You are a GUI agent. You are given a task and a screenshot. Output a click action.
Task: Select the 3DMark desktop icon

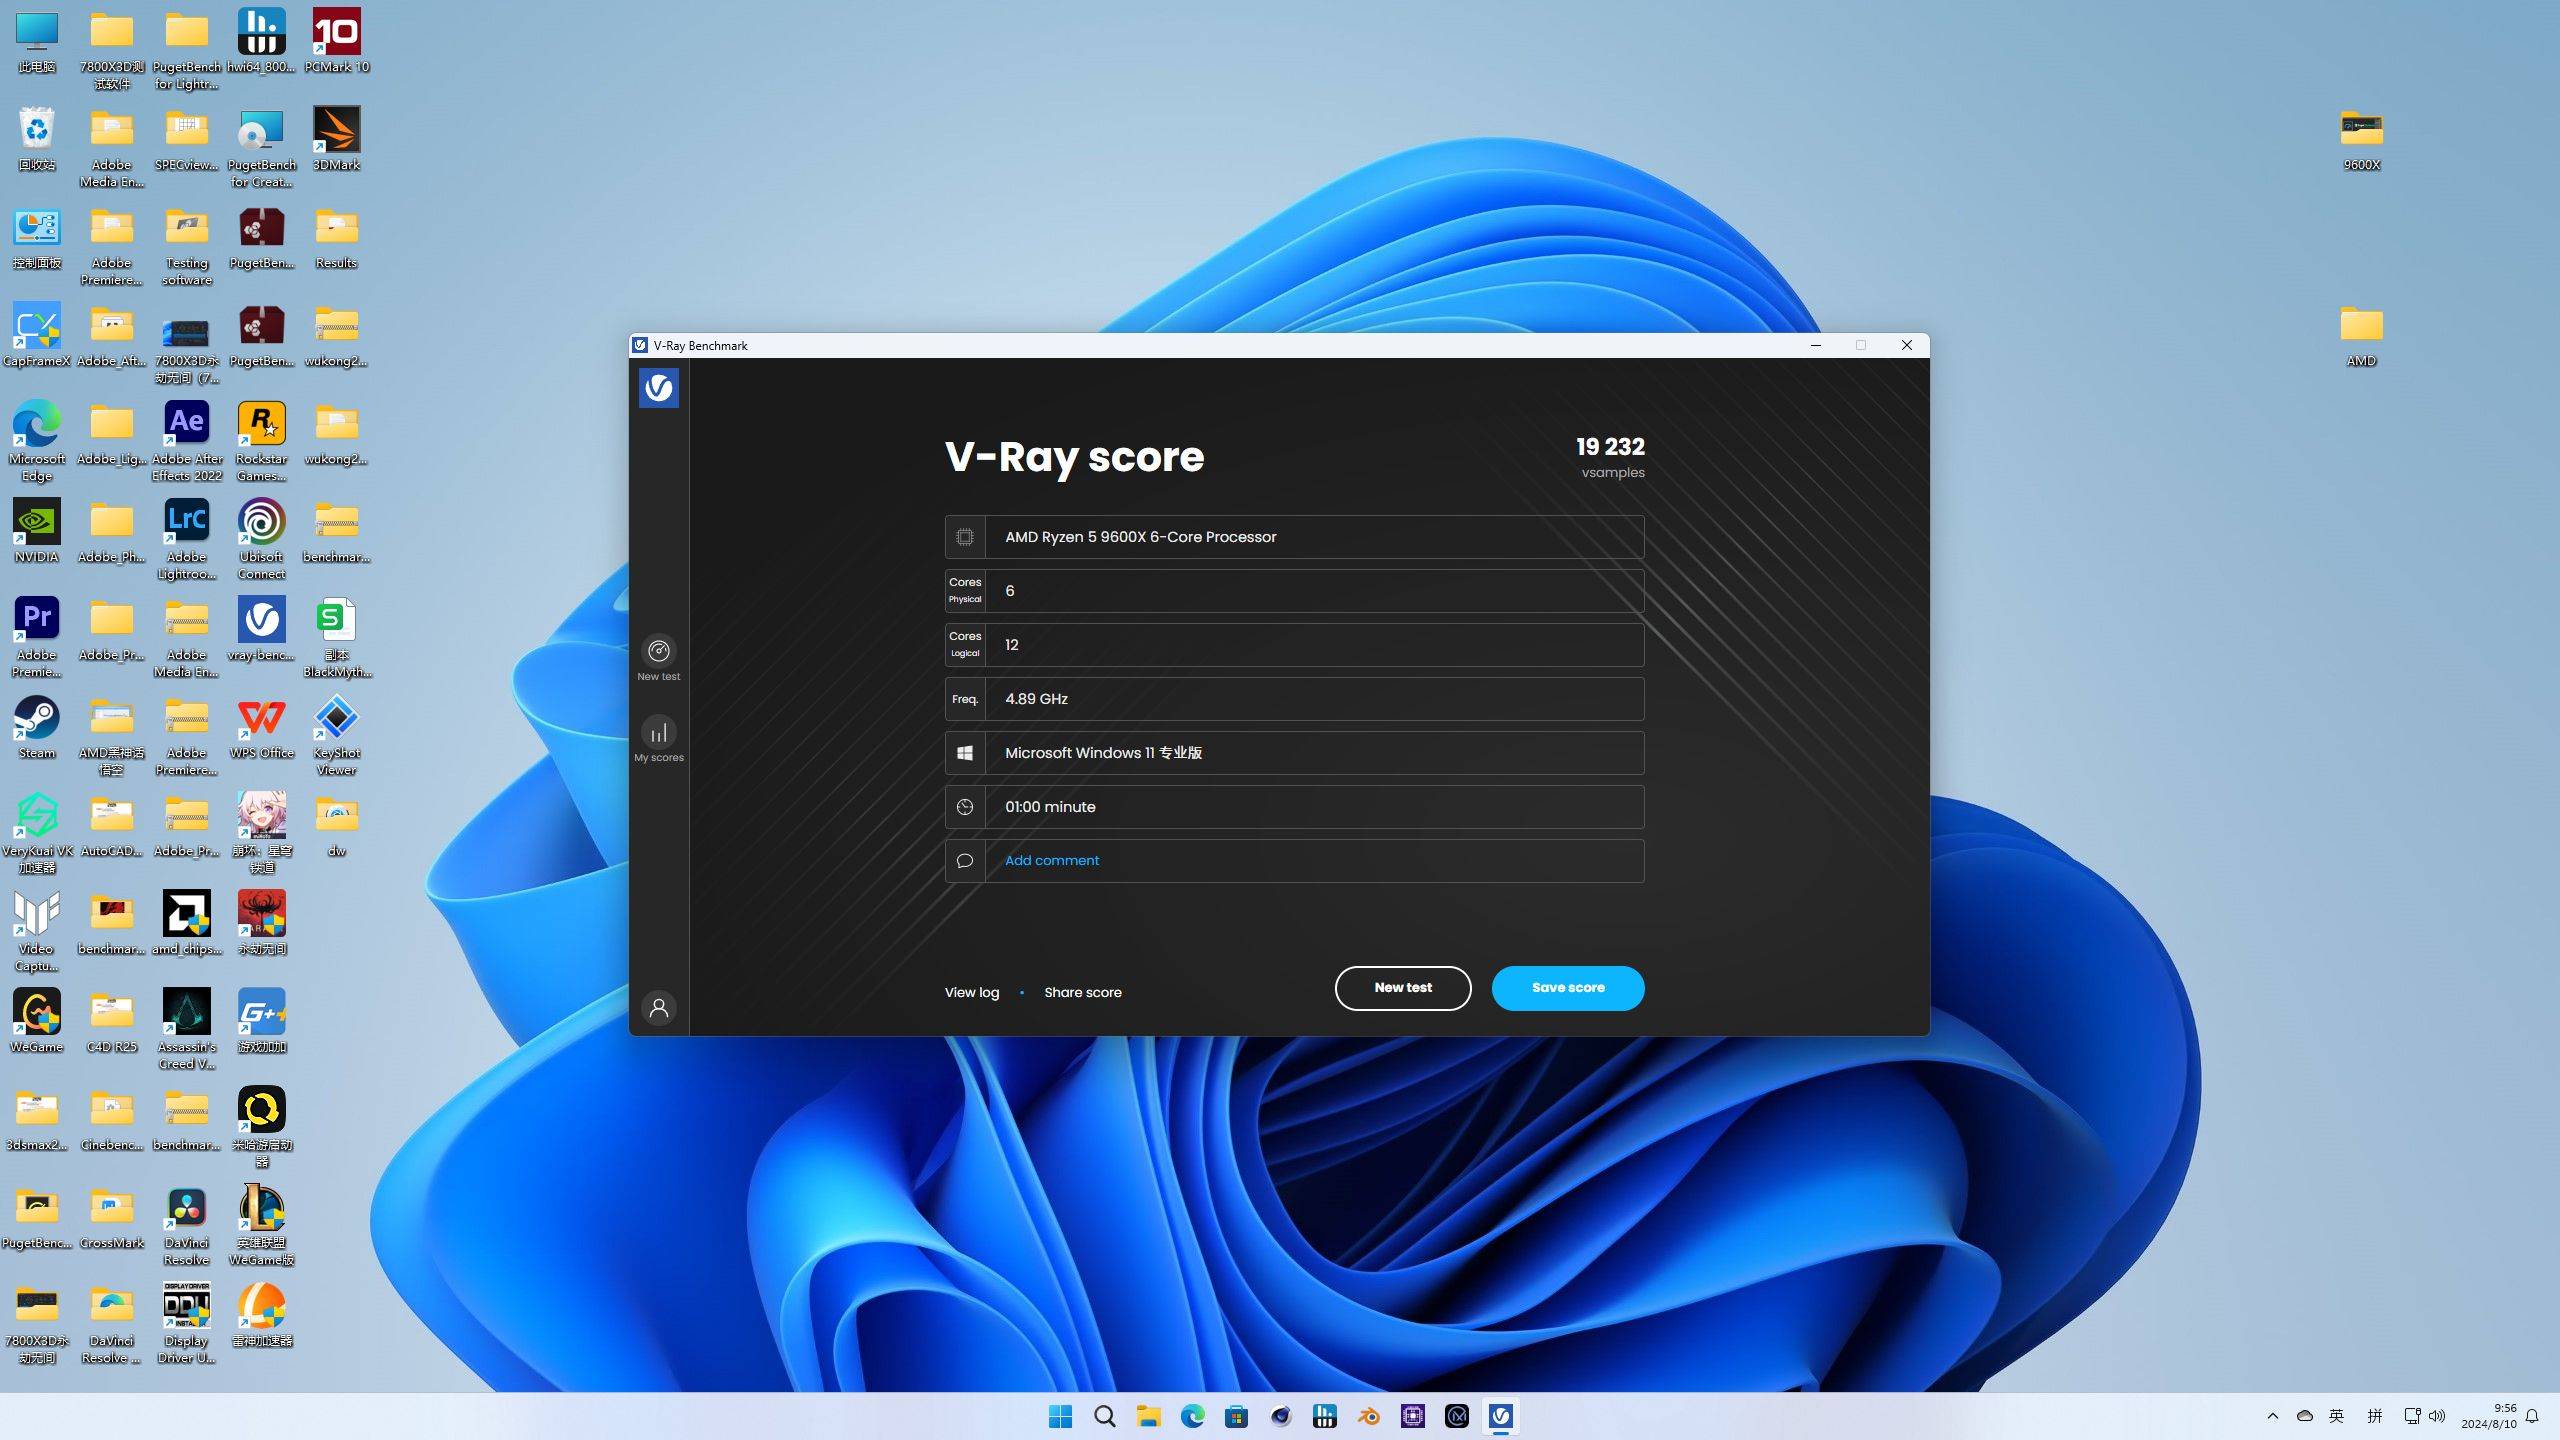pyautogui.click(x=336, y=139)
